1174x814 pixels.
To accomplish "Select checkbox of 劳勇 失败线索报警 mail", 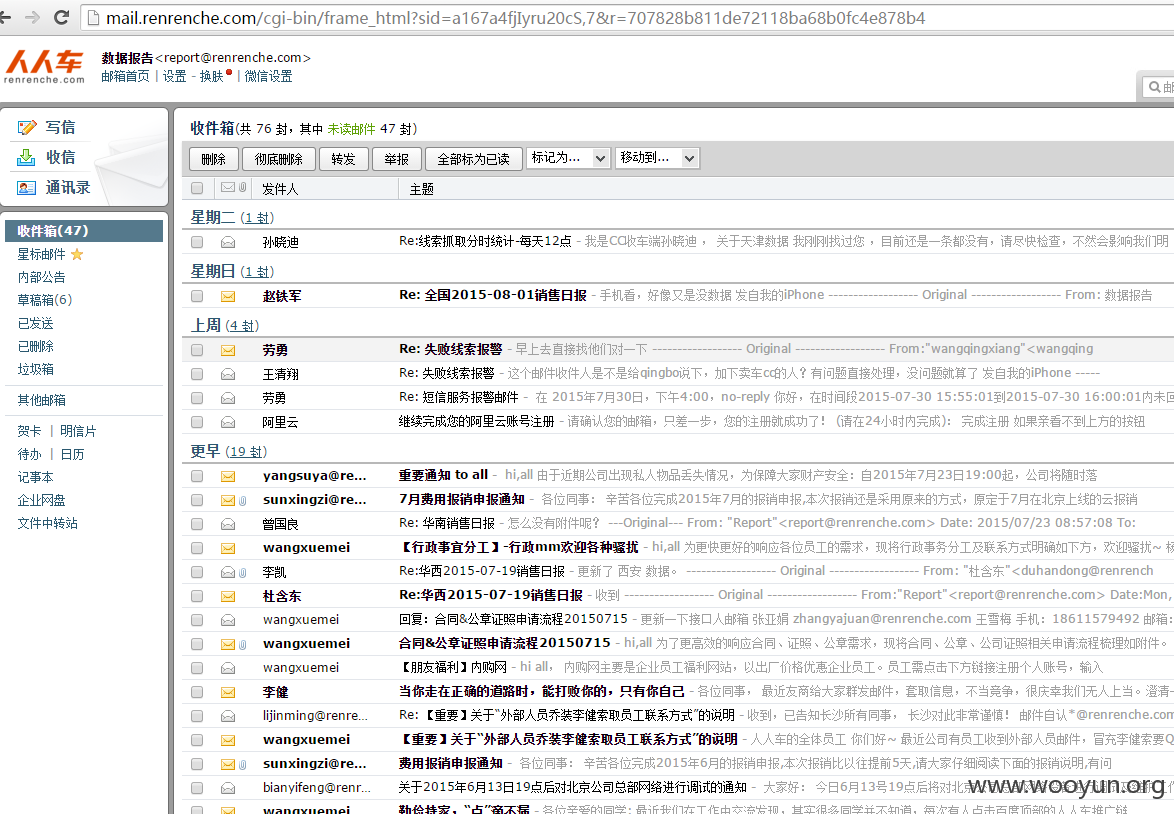I will (197, 350).
